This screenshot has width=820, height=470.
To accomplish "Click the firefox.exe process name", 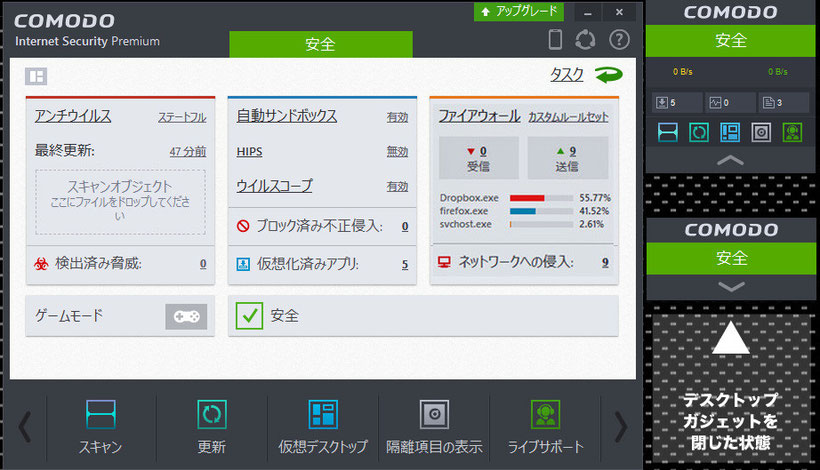I will coord(464,211).
